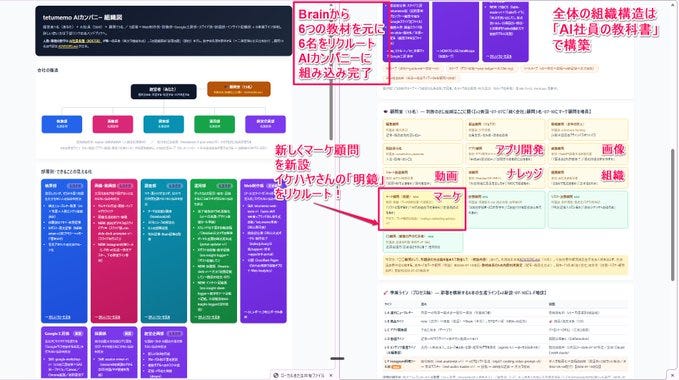The height and width of the screenshot is (380, 679).
Task: Select the teal department node in org chart
Action: click(x=164, y=124)
